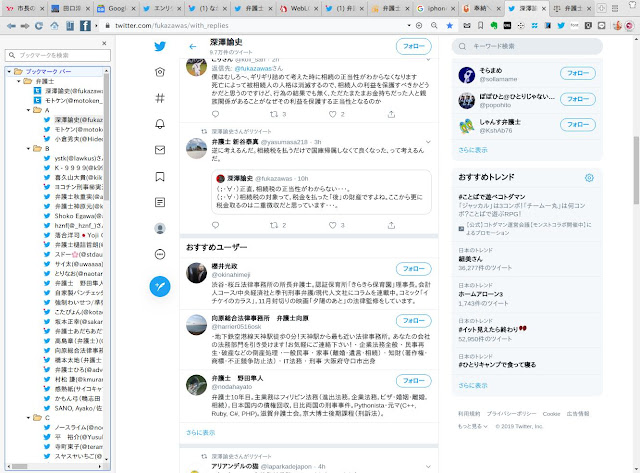Reload the page with the refresh icon
Screen dimensions: 640x473
pyautogui.click(x=39, y=26)
